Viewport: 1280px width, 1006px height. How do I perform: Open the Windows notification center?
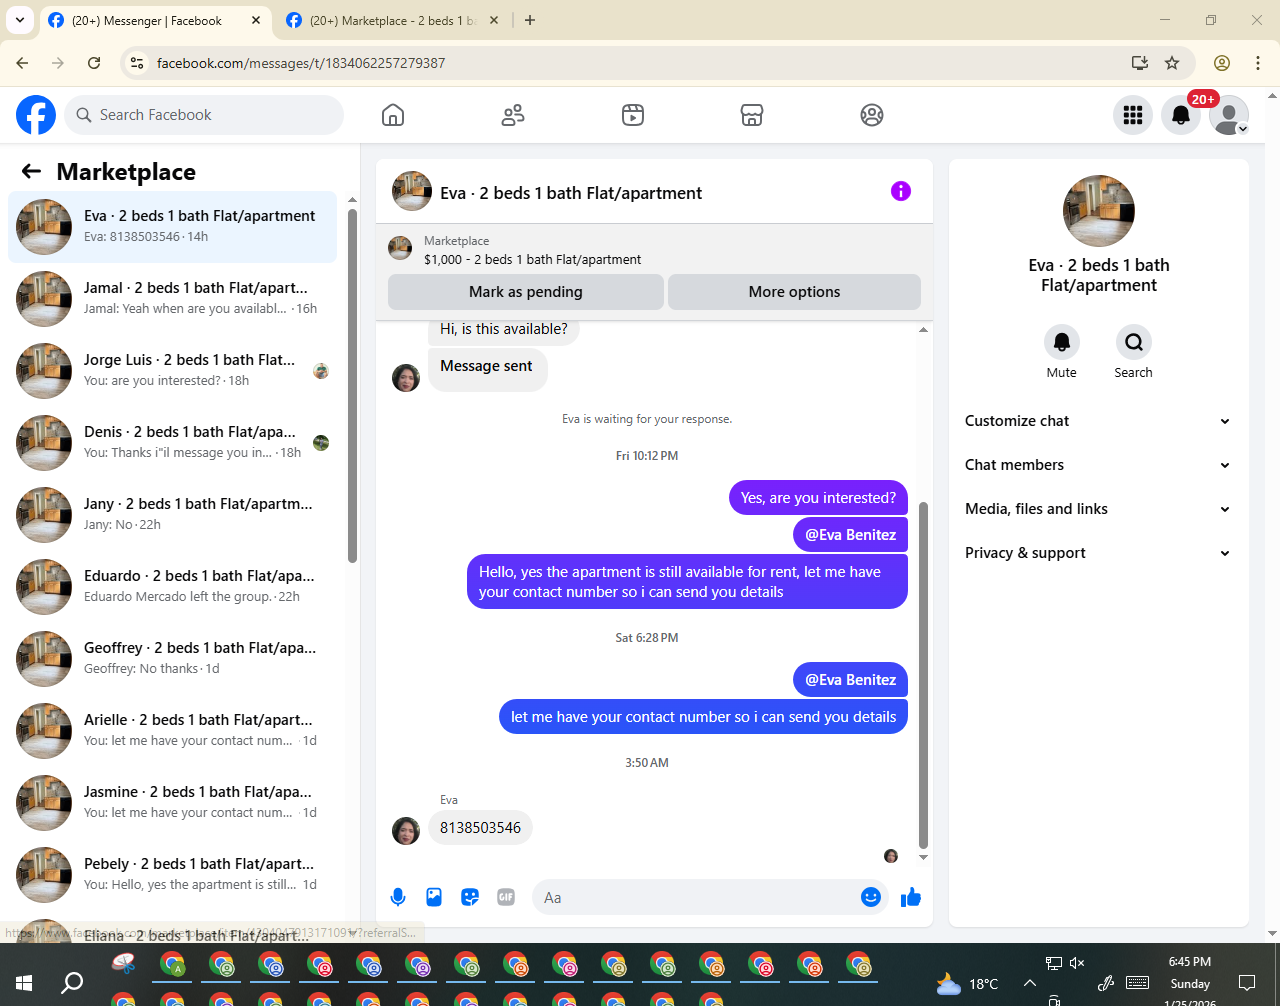1247,983
